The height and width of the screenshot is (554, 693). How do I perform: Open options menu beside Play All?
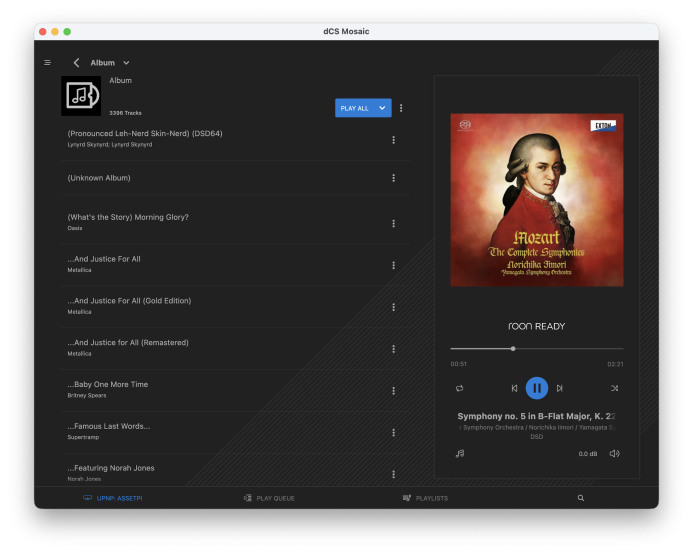click(401, 108)
